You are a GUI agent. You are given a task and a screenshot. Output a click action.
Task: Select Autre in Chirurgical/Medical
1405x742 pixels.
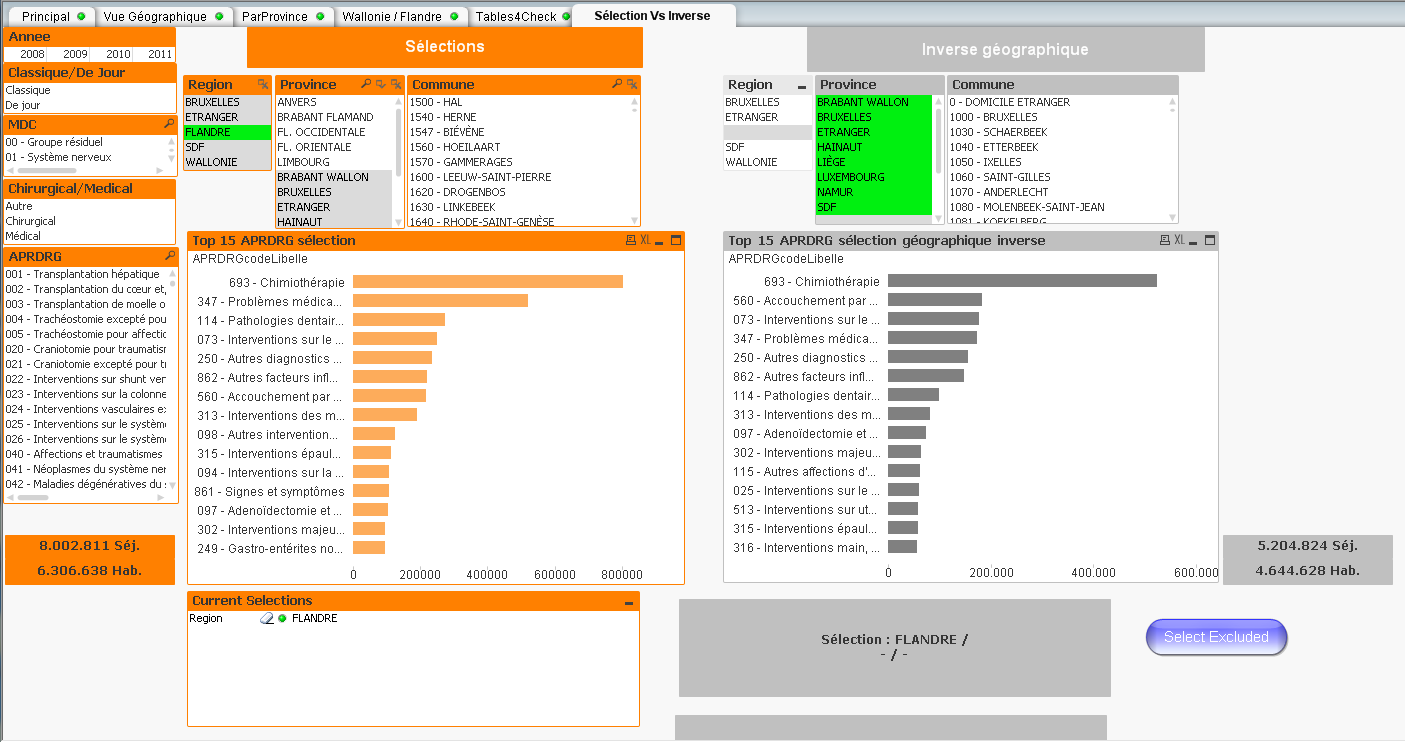(x=90, y=206)
